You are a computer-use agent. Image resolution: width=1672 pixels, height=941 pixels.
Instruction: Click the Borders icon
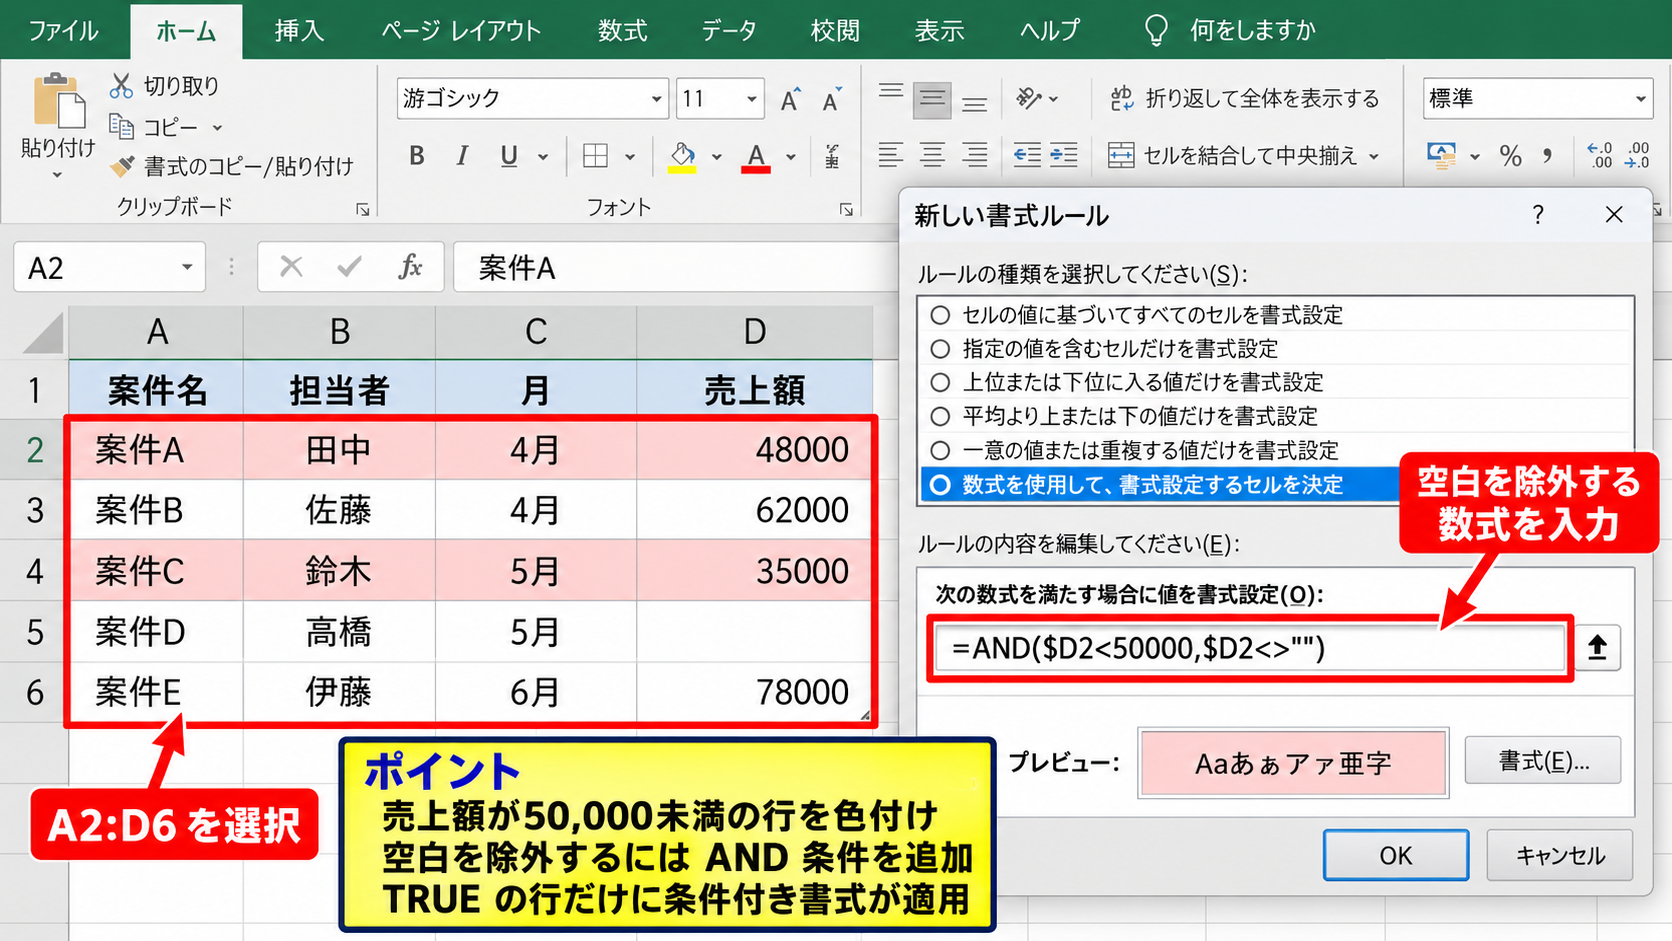(x=595, y=156)
